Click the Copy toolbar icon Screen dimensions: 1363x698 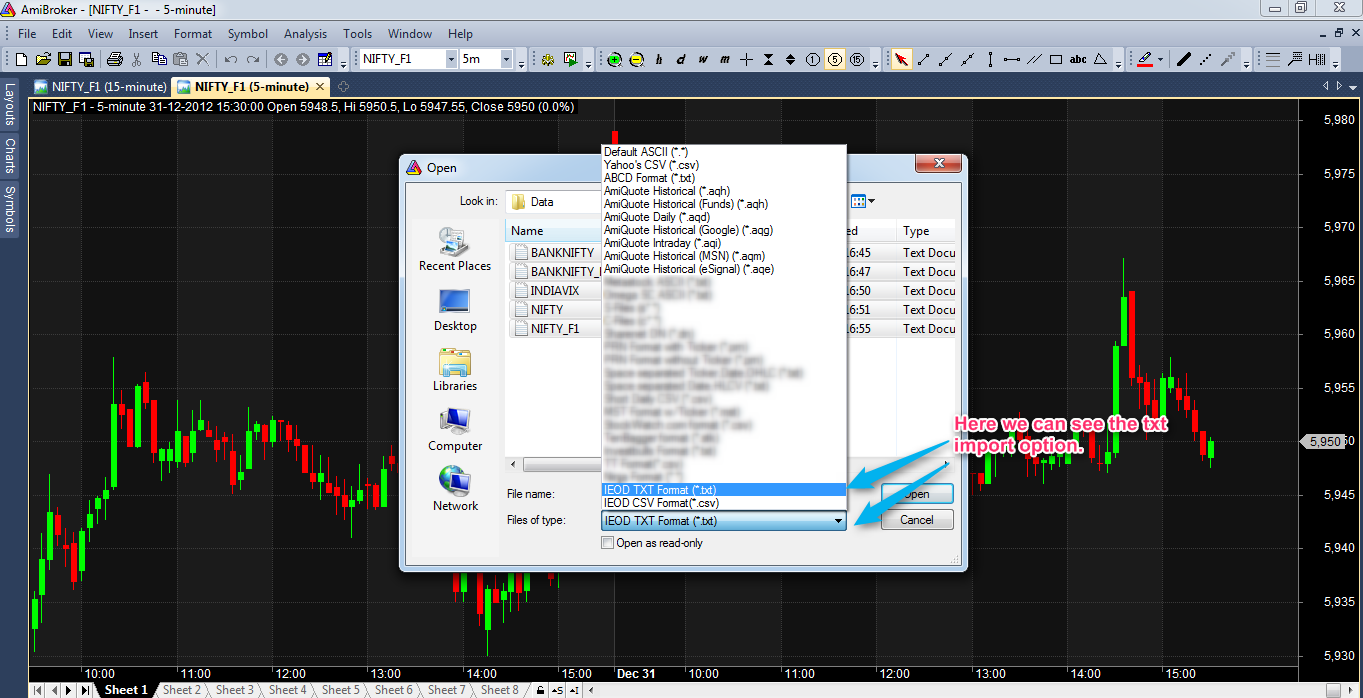pyautogui.click(x=160, y=59)
